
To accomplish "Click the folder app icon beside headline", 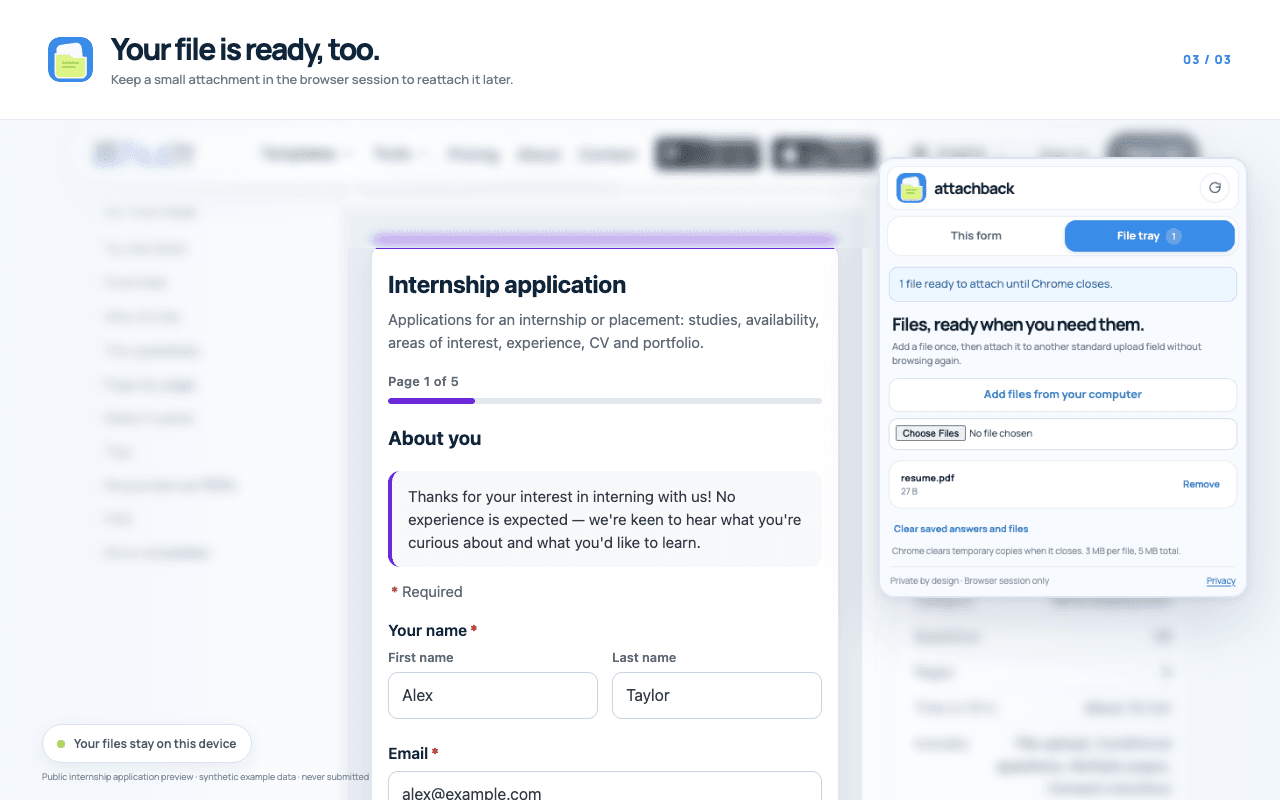I will 70,59.
